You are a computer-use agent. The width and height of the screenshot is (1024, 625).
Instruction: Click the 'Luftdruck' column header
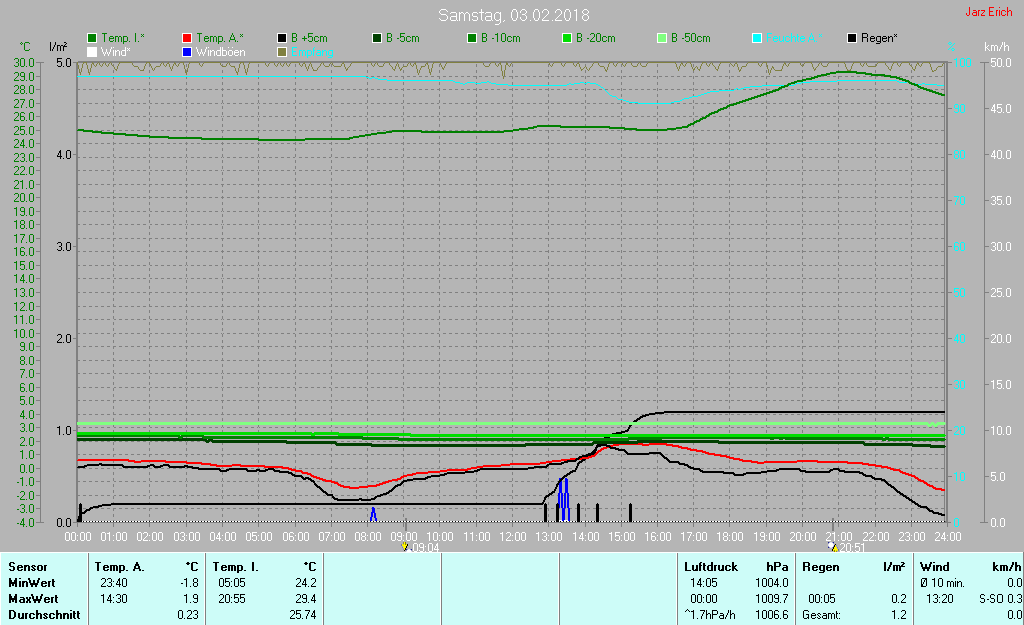pos(711,567)
